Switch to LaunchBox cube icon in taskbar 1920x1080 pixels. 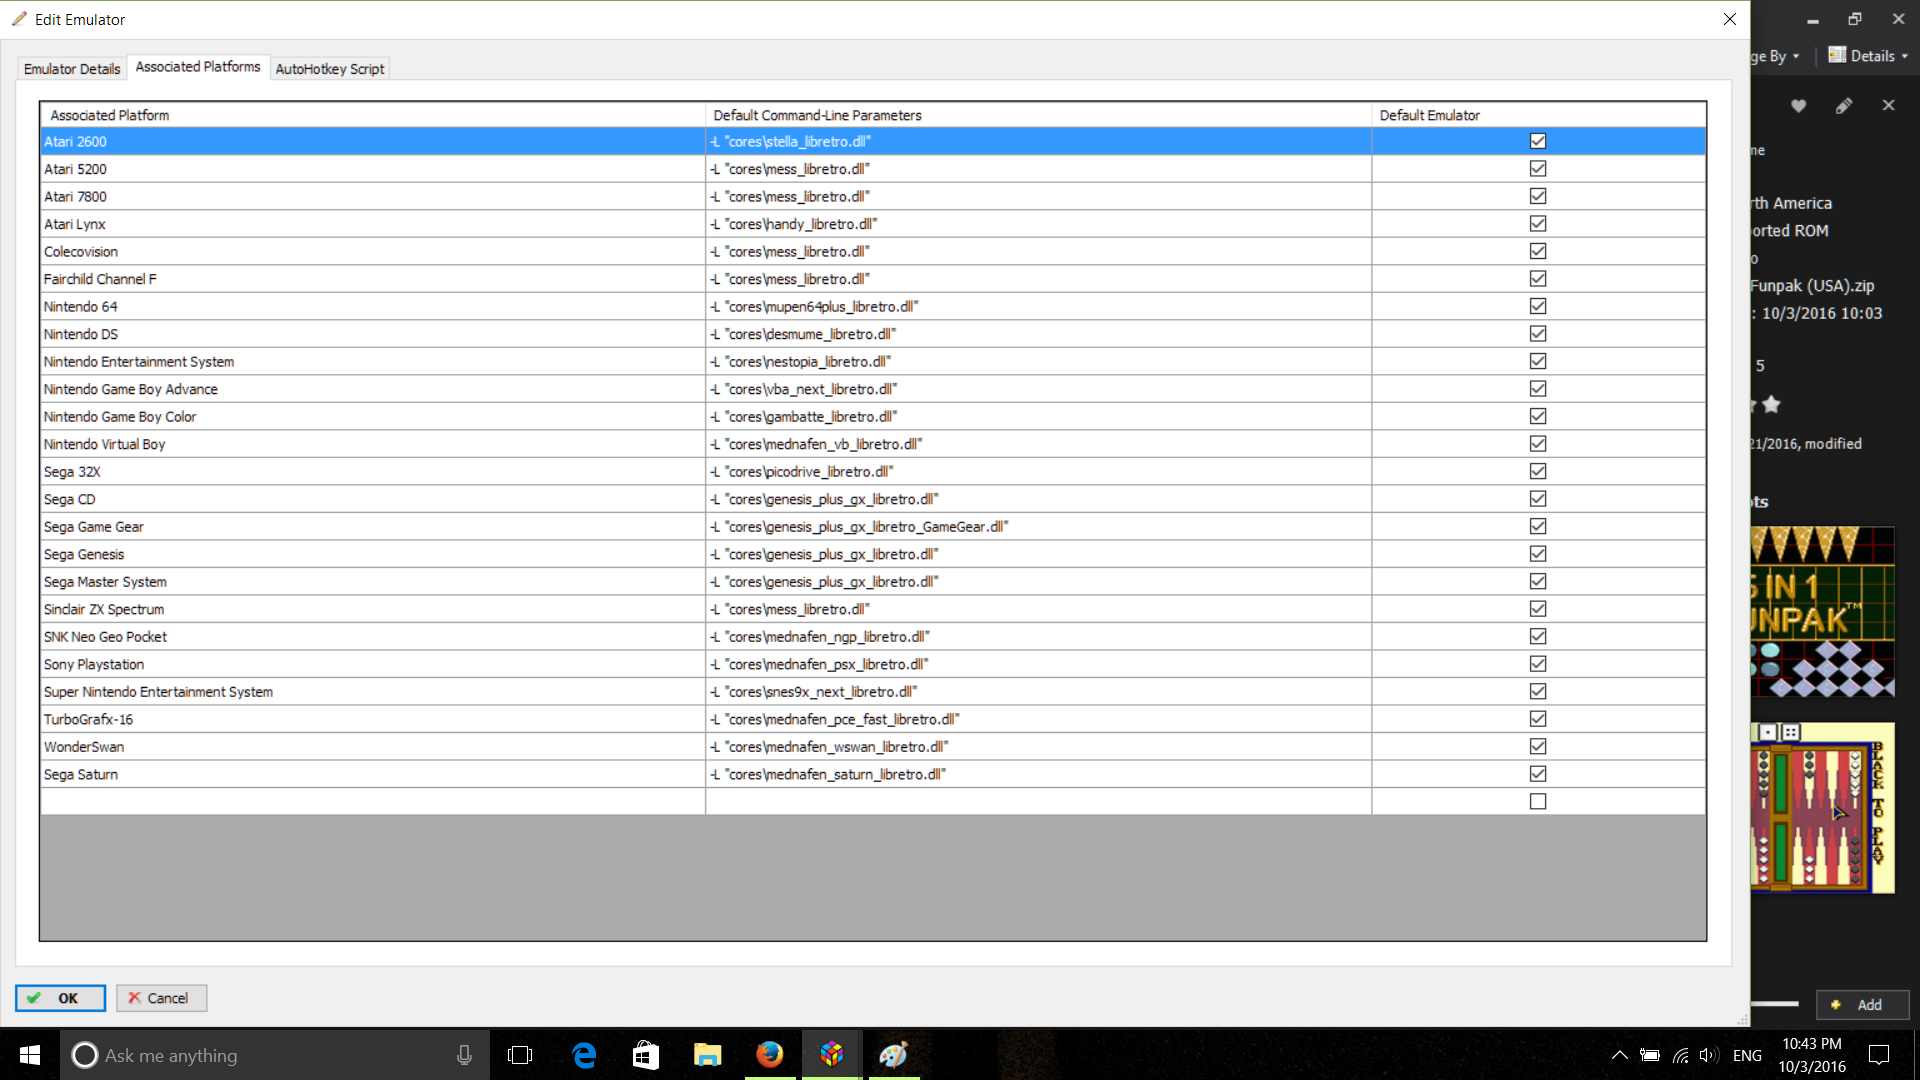(832, 1055)
